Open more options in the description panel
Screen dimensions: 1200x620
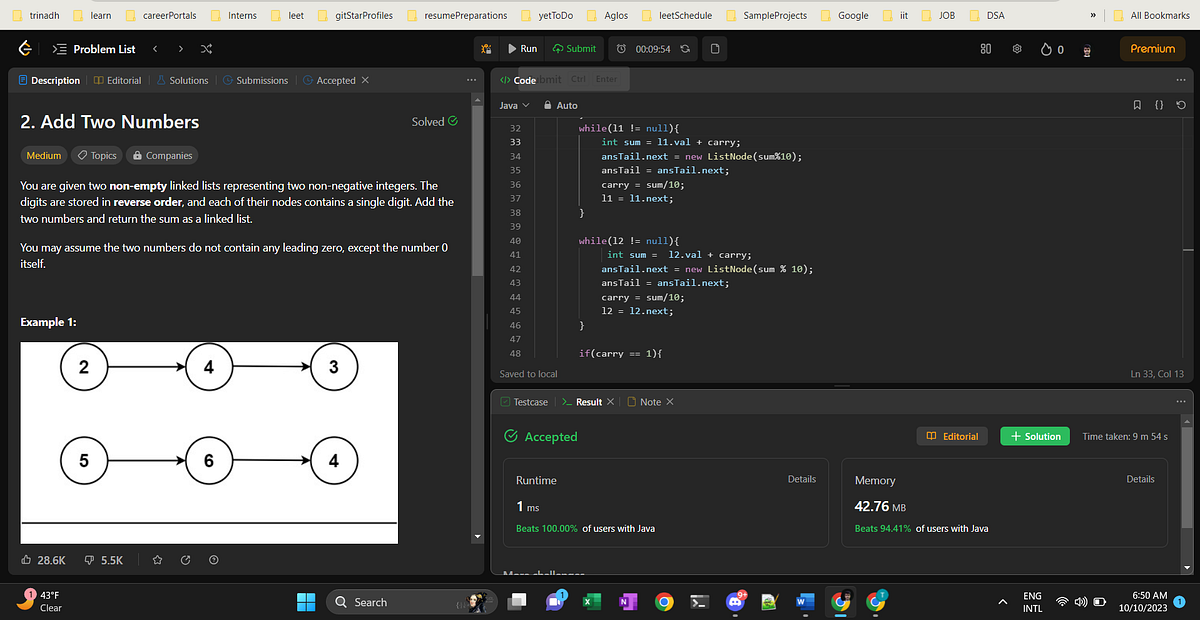471,80
